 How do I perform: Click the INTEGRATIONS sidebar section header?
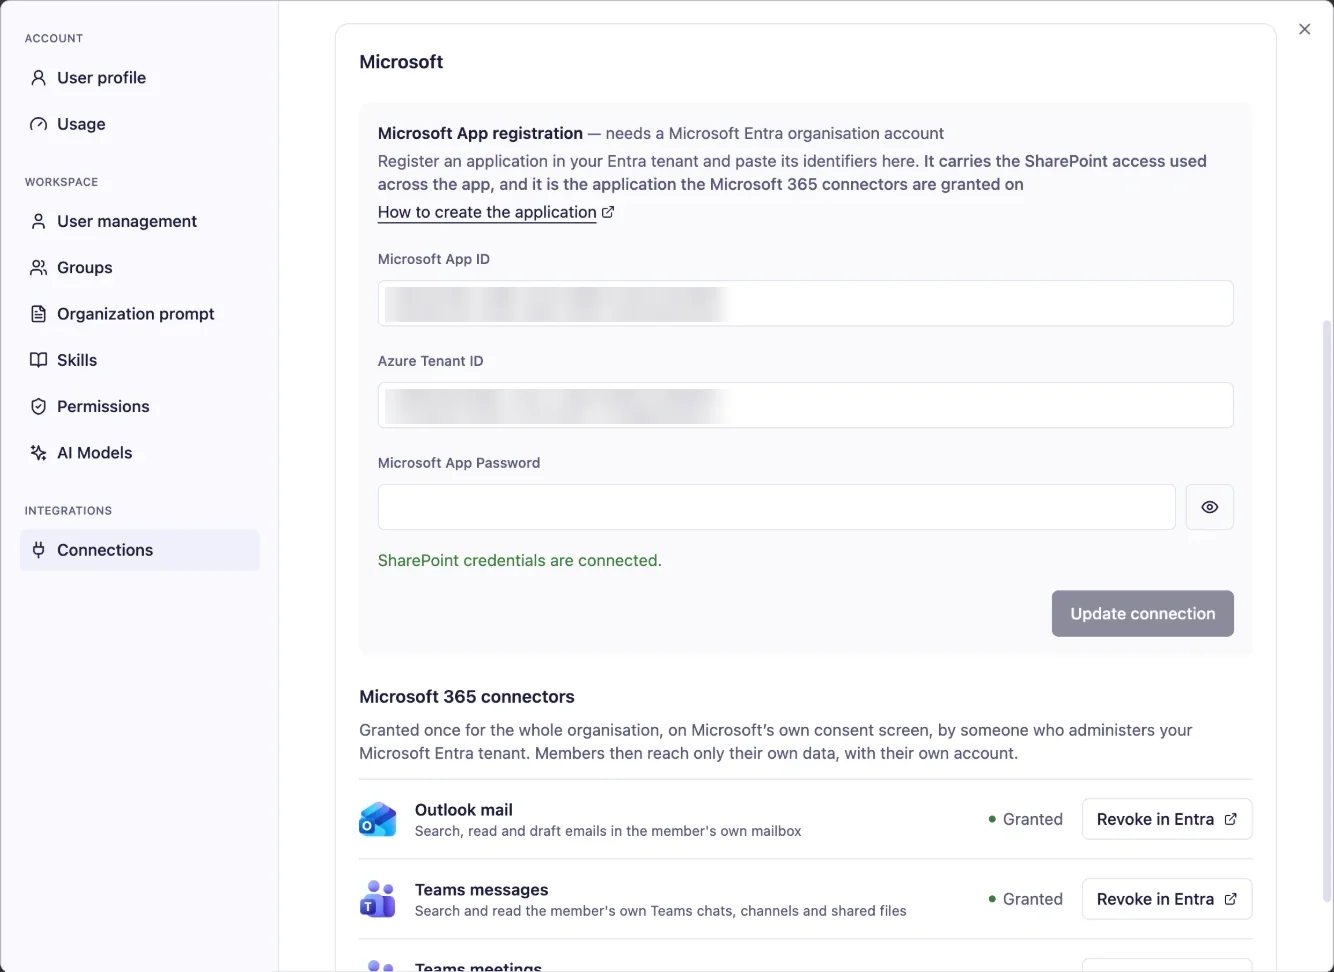point(68,511)
